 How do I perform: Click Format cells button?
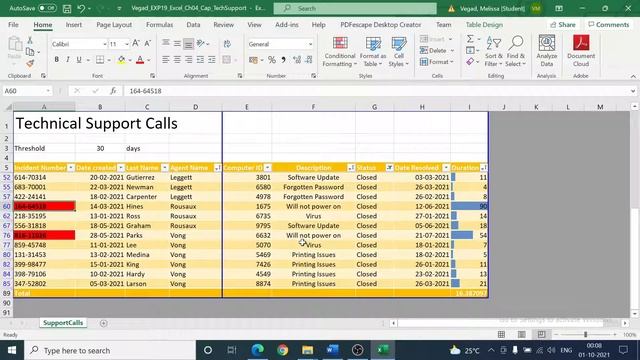(x=436, y=62)
